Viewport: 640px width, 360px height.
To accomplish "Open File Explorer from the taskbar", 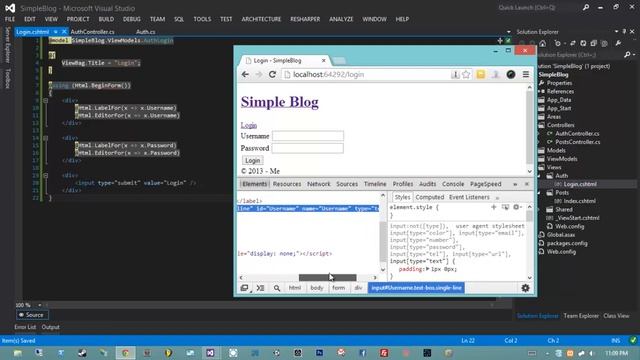I will point(18,353).
